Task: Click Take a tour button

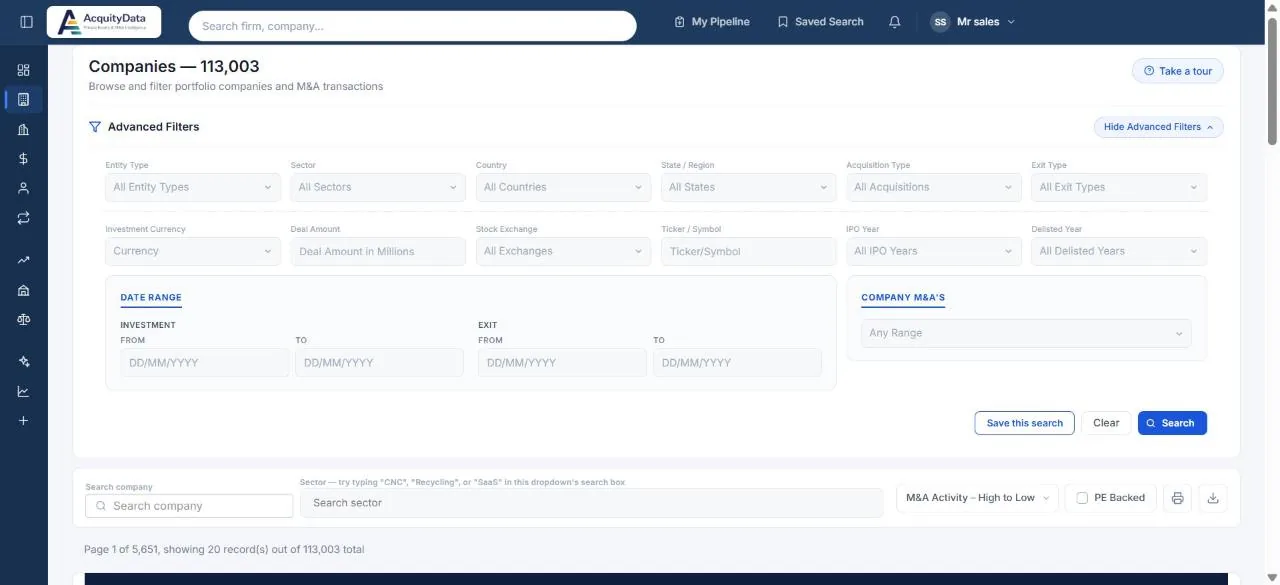Action: click(1177, 71)
